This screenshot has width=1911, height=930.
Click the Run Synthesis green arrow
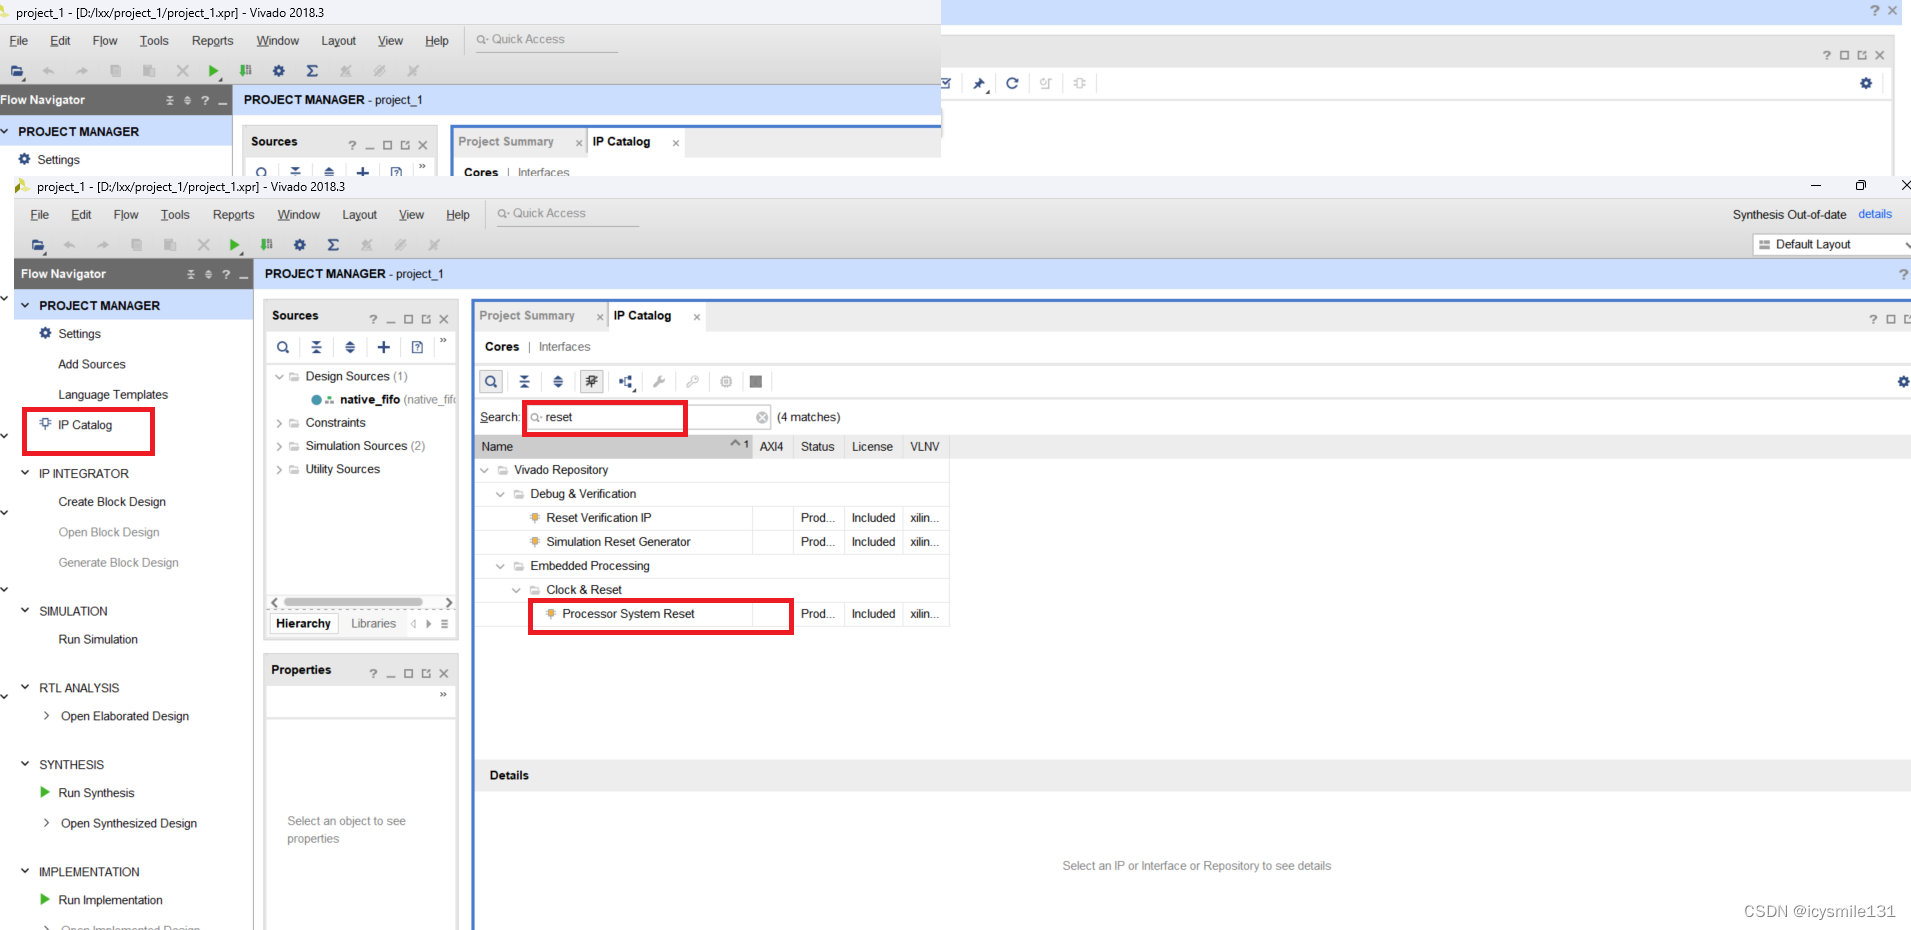click(x=45, y=792)
